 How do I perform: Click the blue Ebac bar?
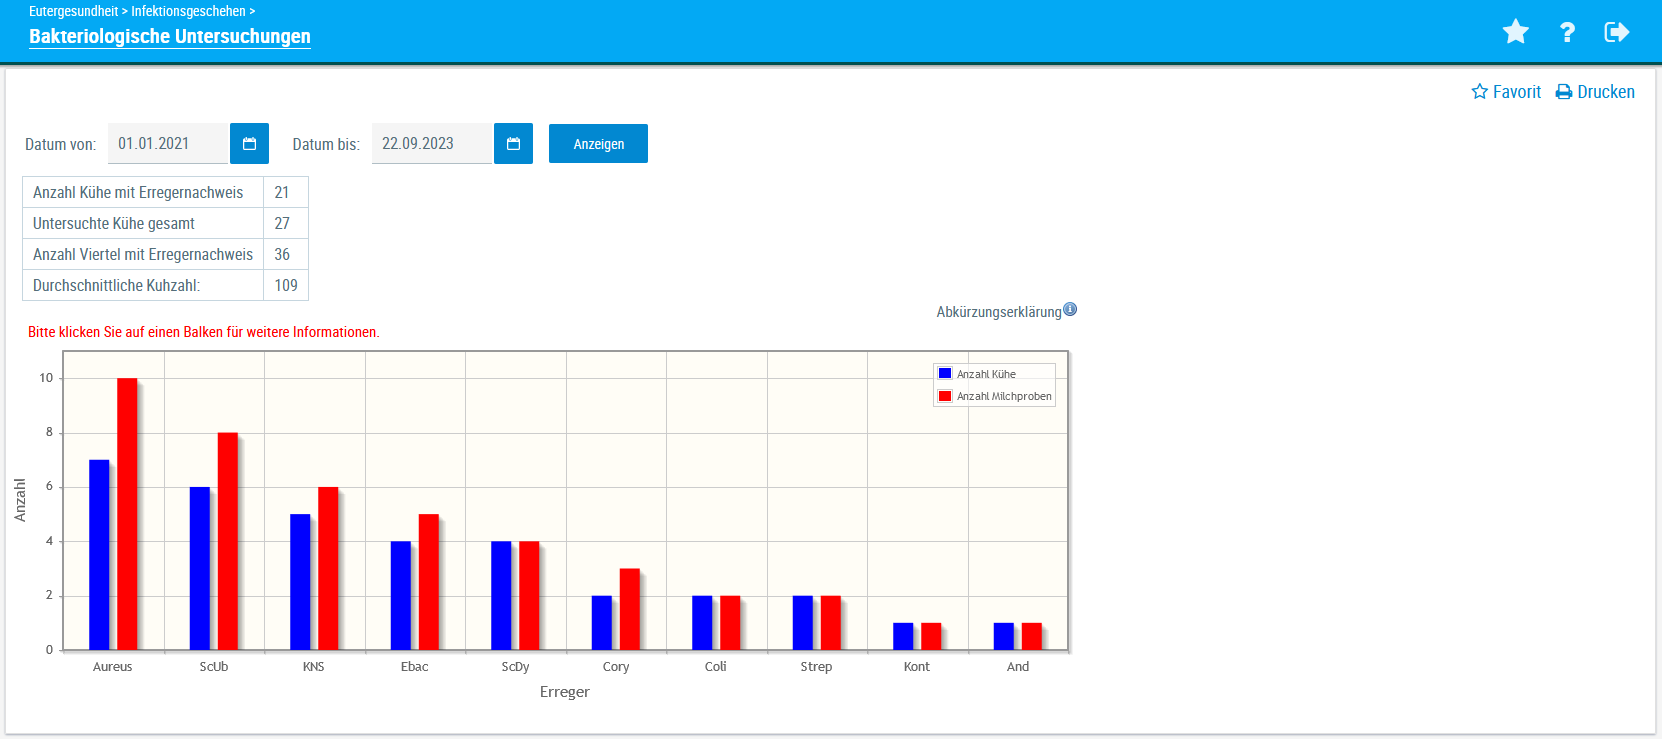(401, 595)
